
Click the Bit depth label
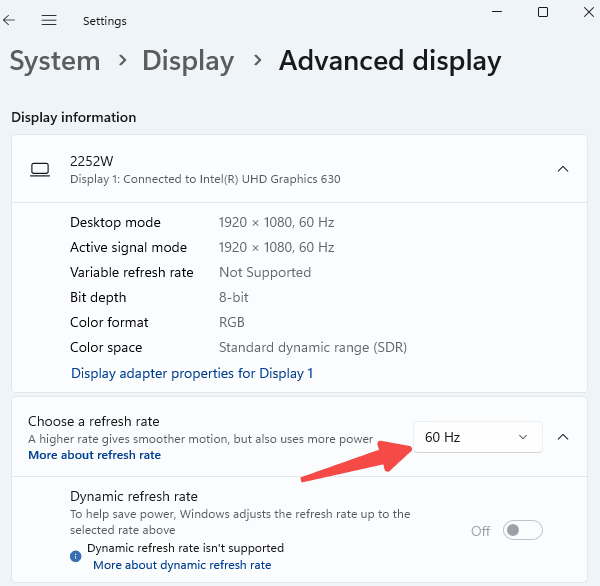coord(98,297)
